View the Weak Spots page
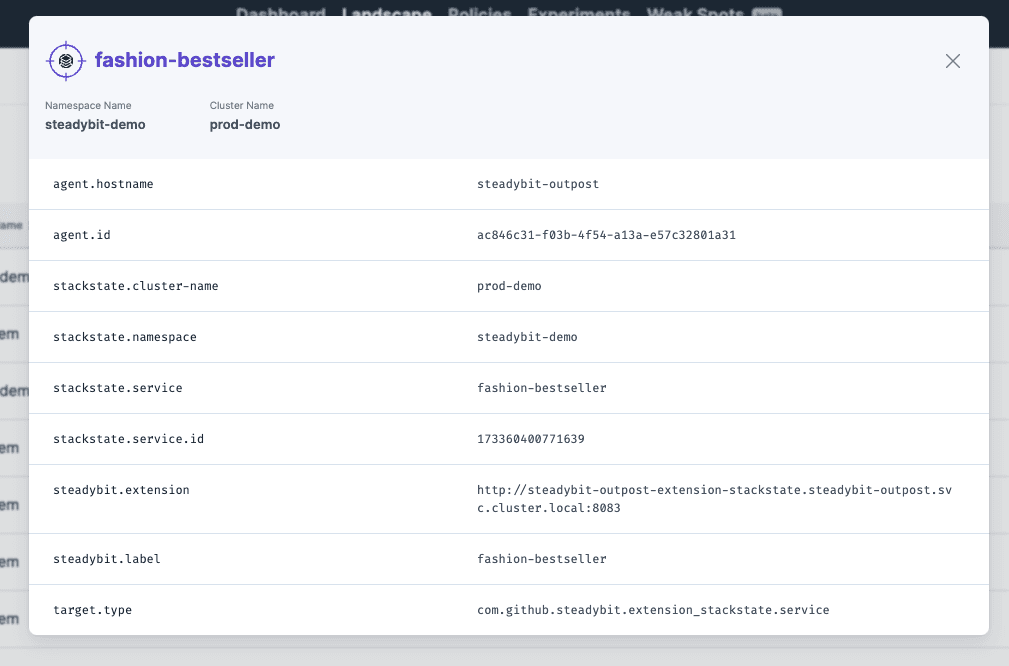The image size is (1009, 666). 696,14
